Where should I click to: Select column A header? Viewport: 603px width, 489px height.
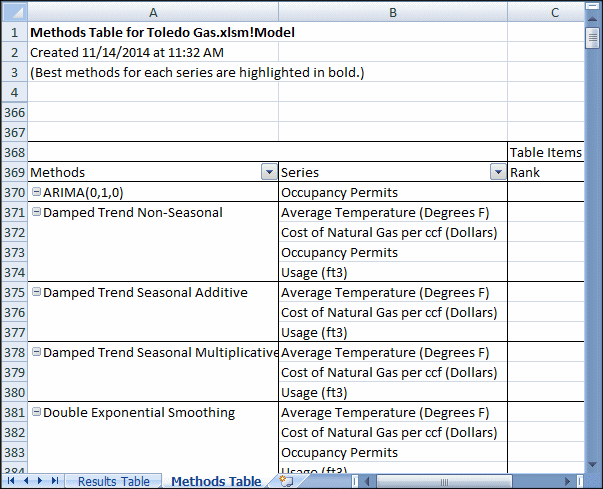tap(153, 12)
